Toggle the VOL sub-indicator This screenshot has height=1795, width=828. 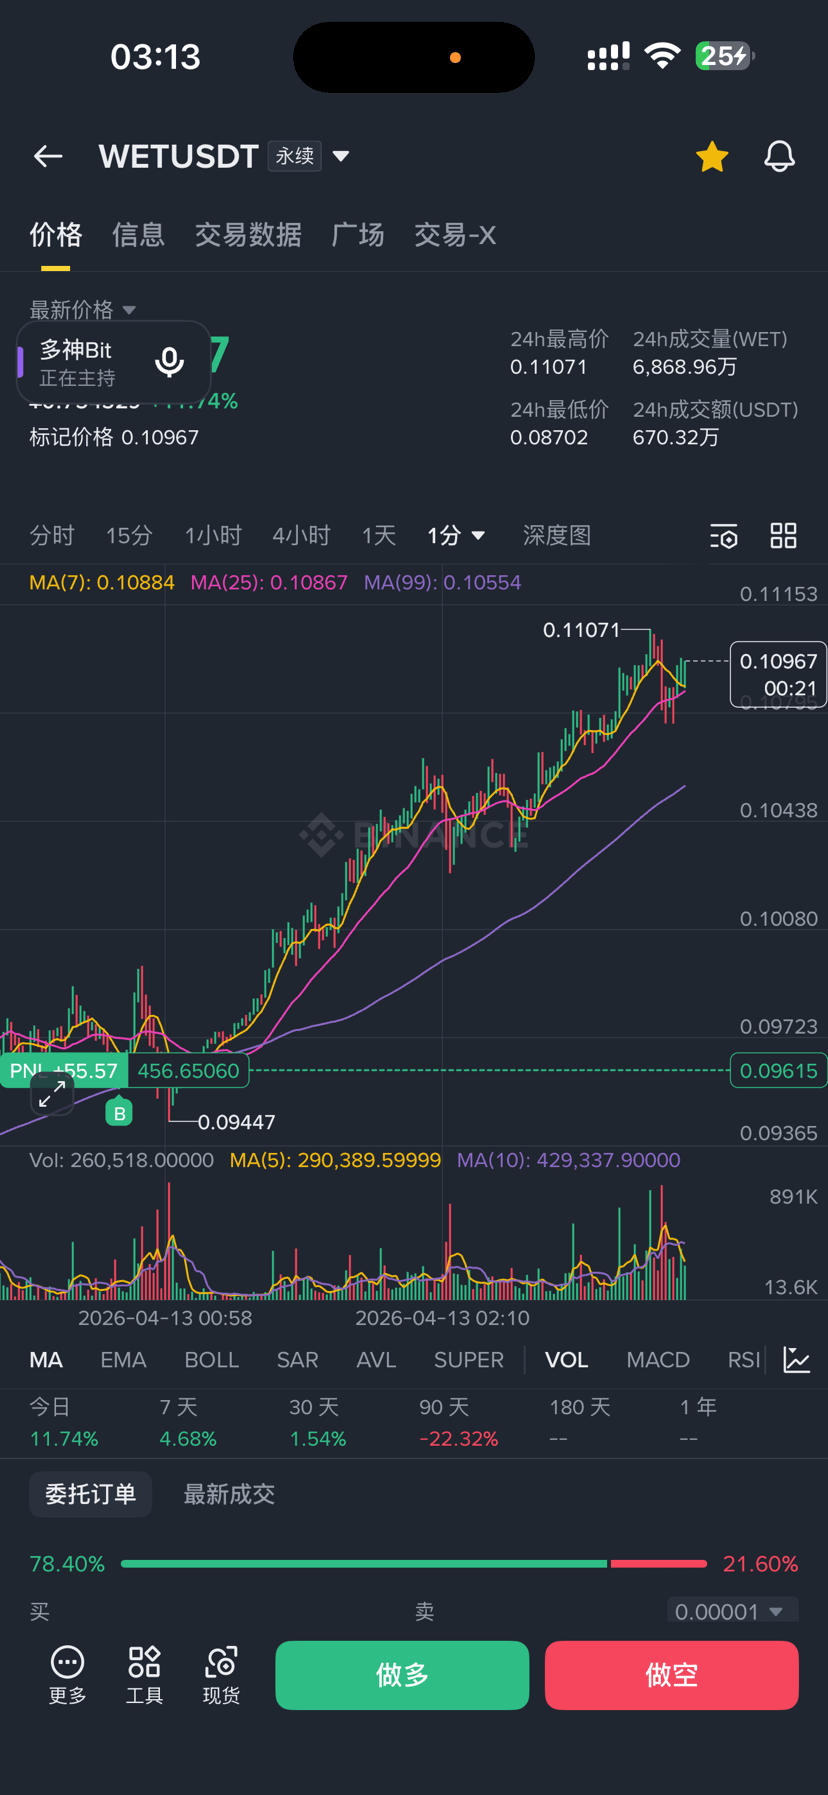point(566,1360)
